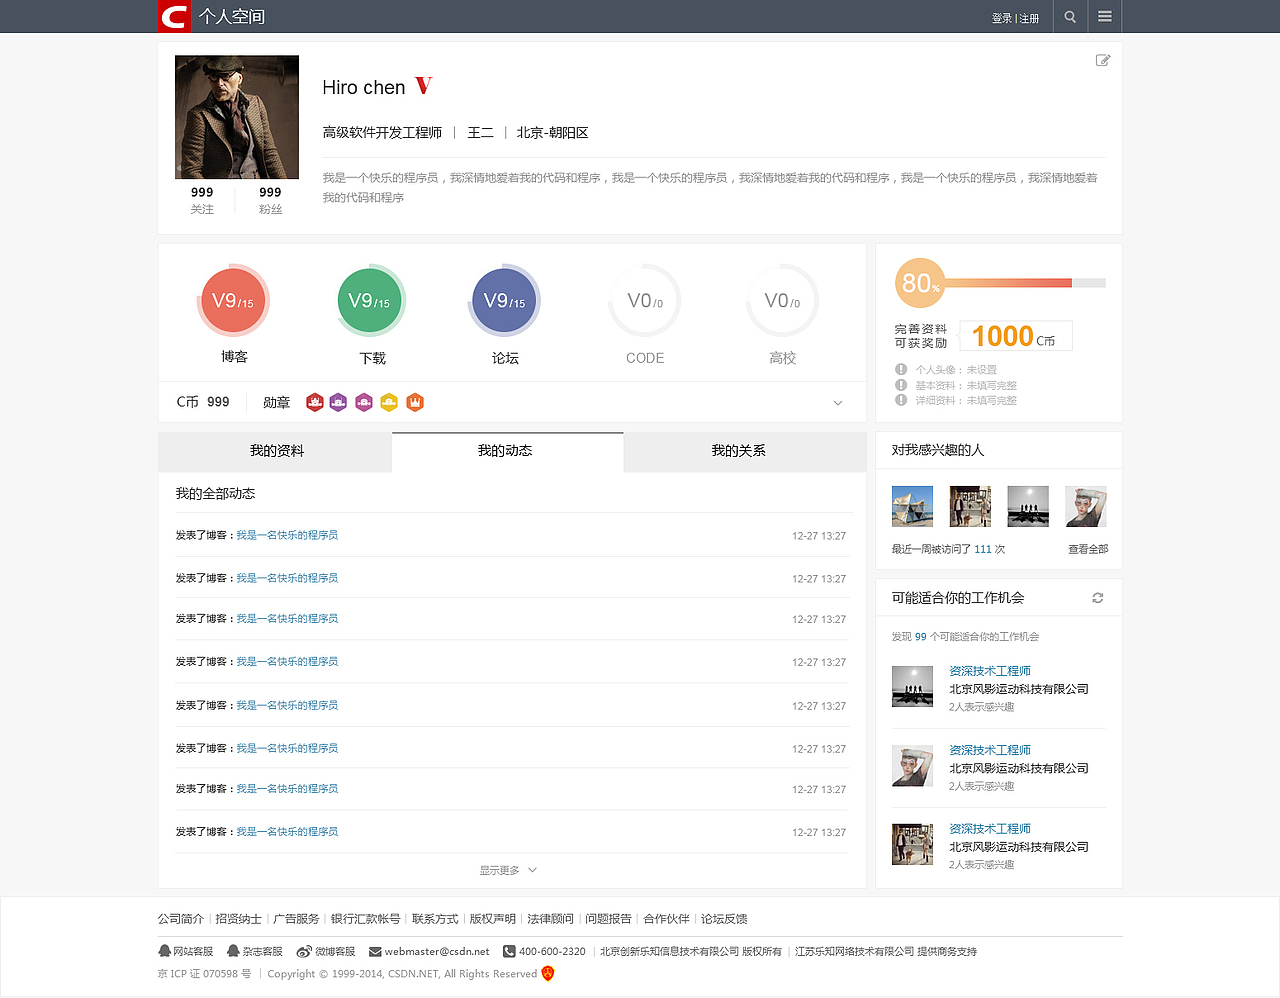Viewport: 1280px width, 998px height.
Task: Select the first red medal badge beside 勋章
Action: 315,402
